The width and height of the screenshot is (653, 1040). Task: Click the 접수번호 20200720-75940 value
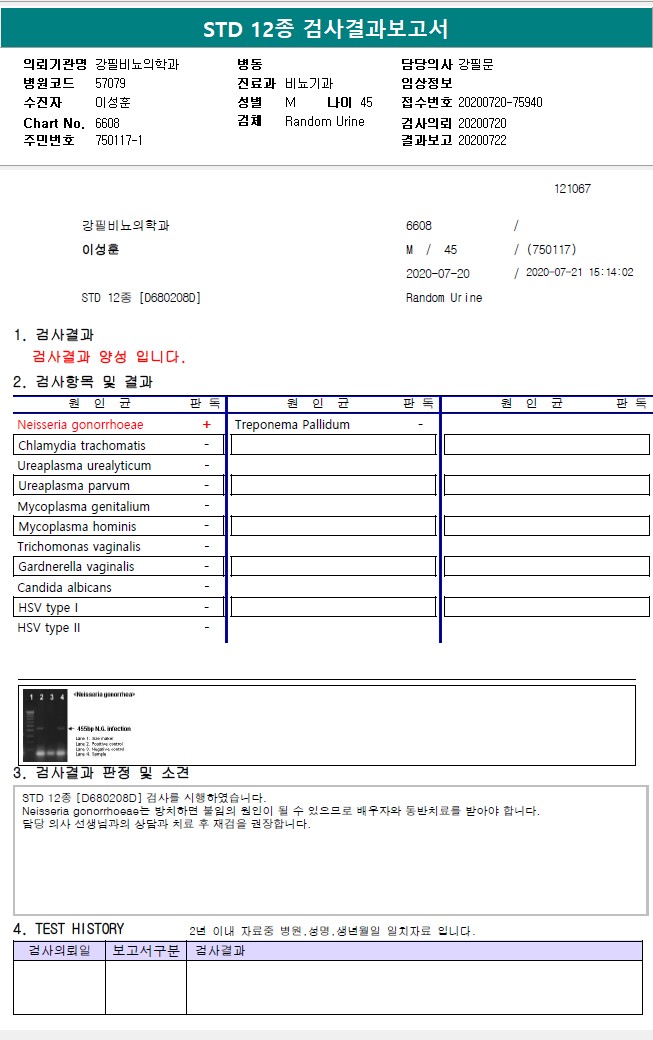coord(500,102)
